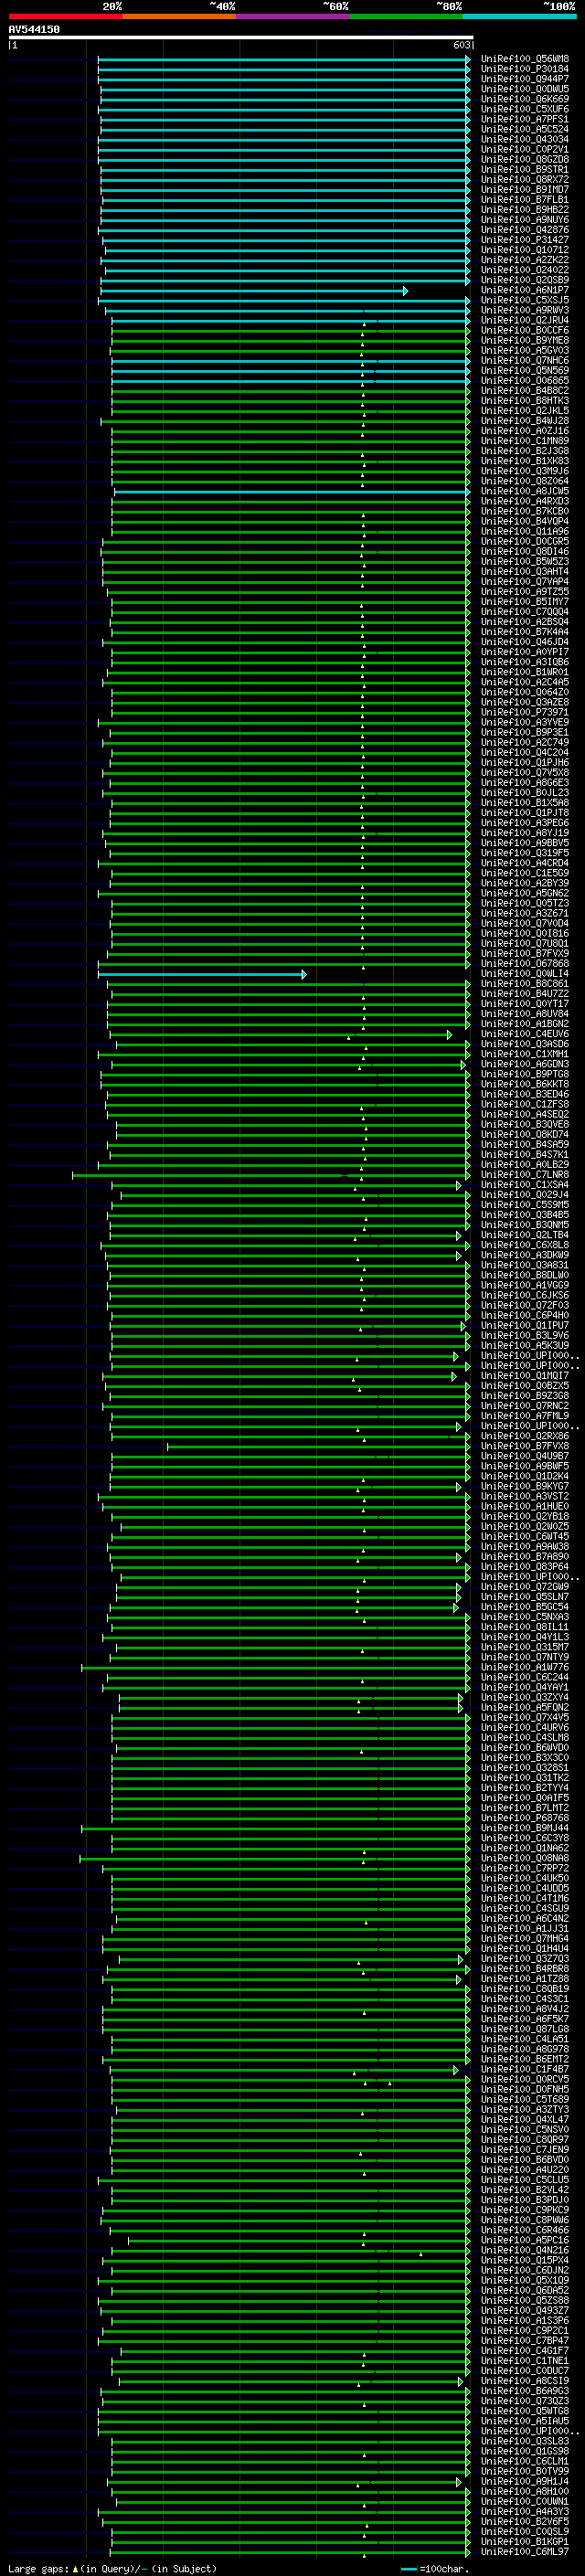585x2576 pixels.
Task: Select label UniRef100_Q8GZD8
Action: click(525, 160)
